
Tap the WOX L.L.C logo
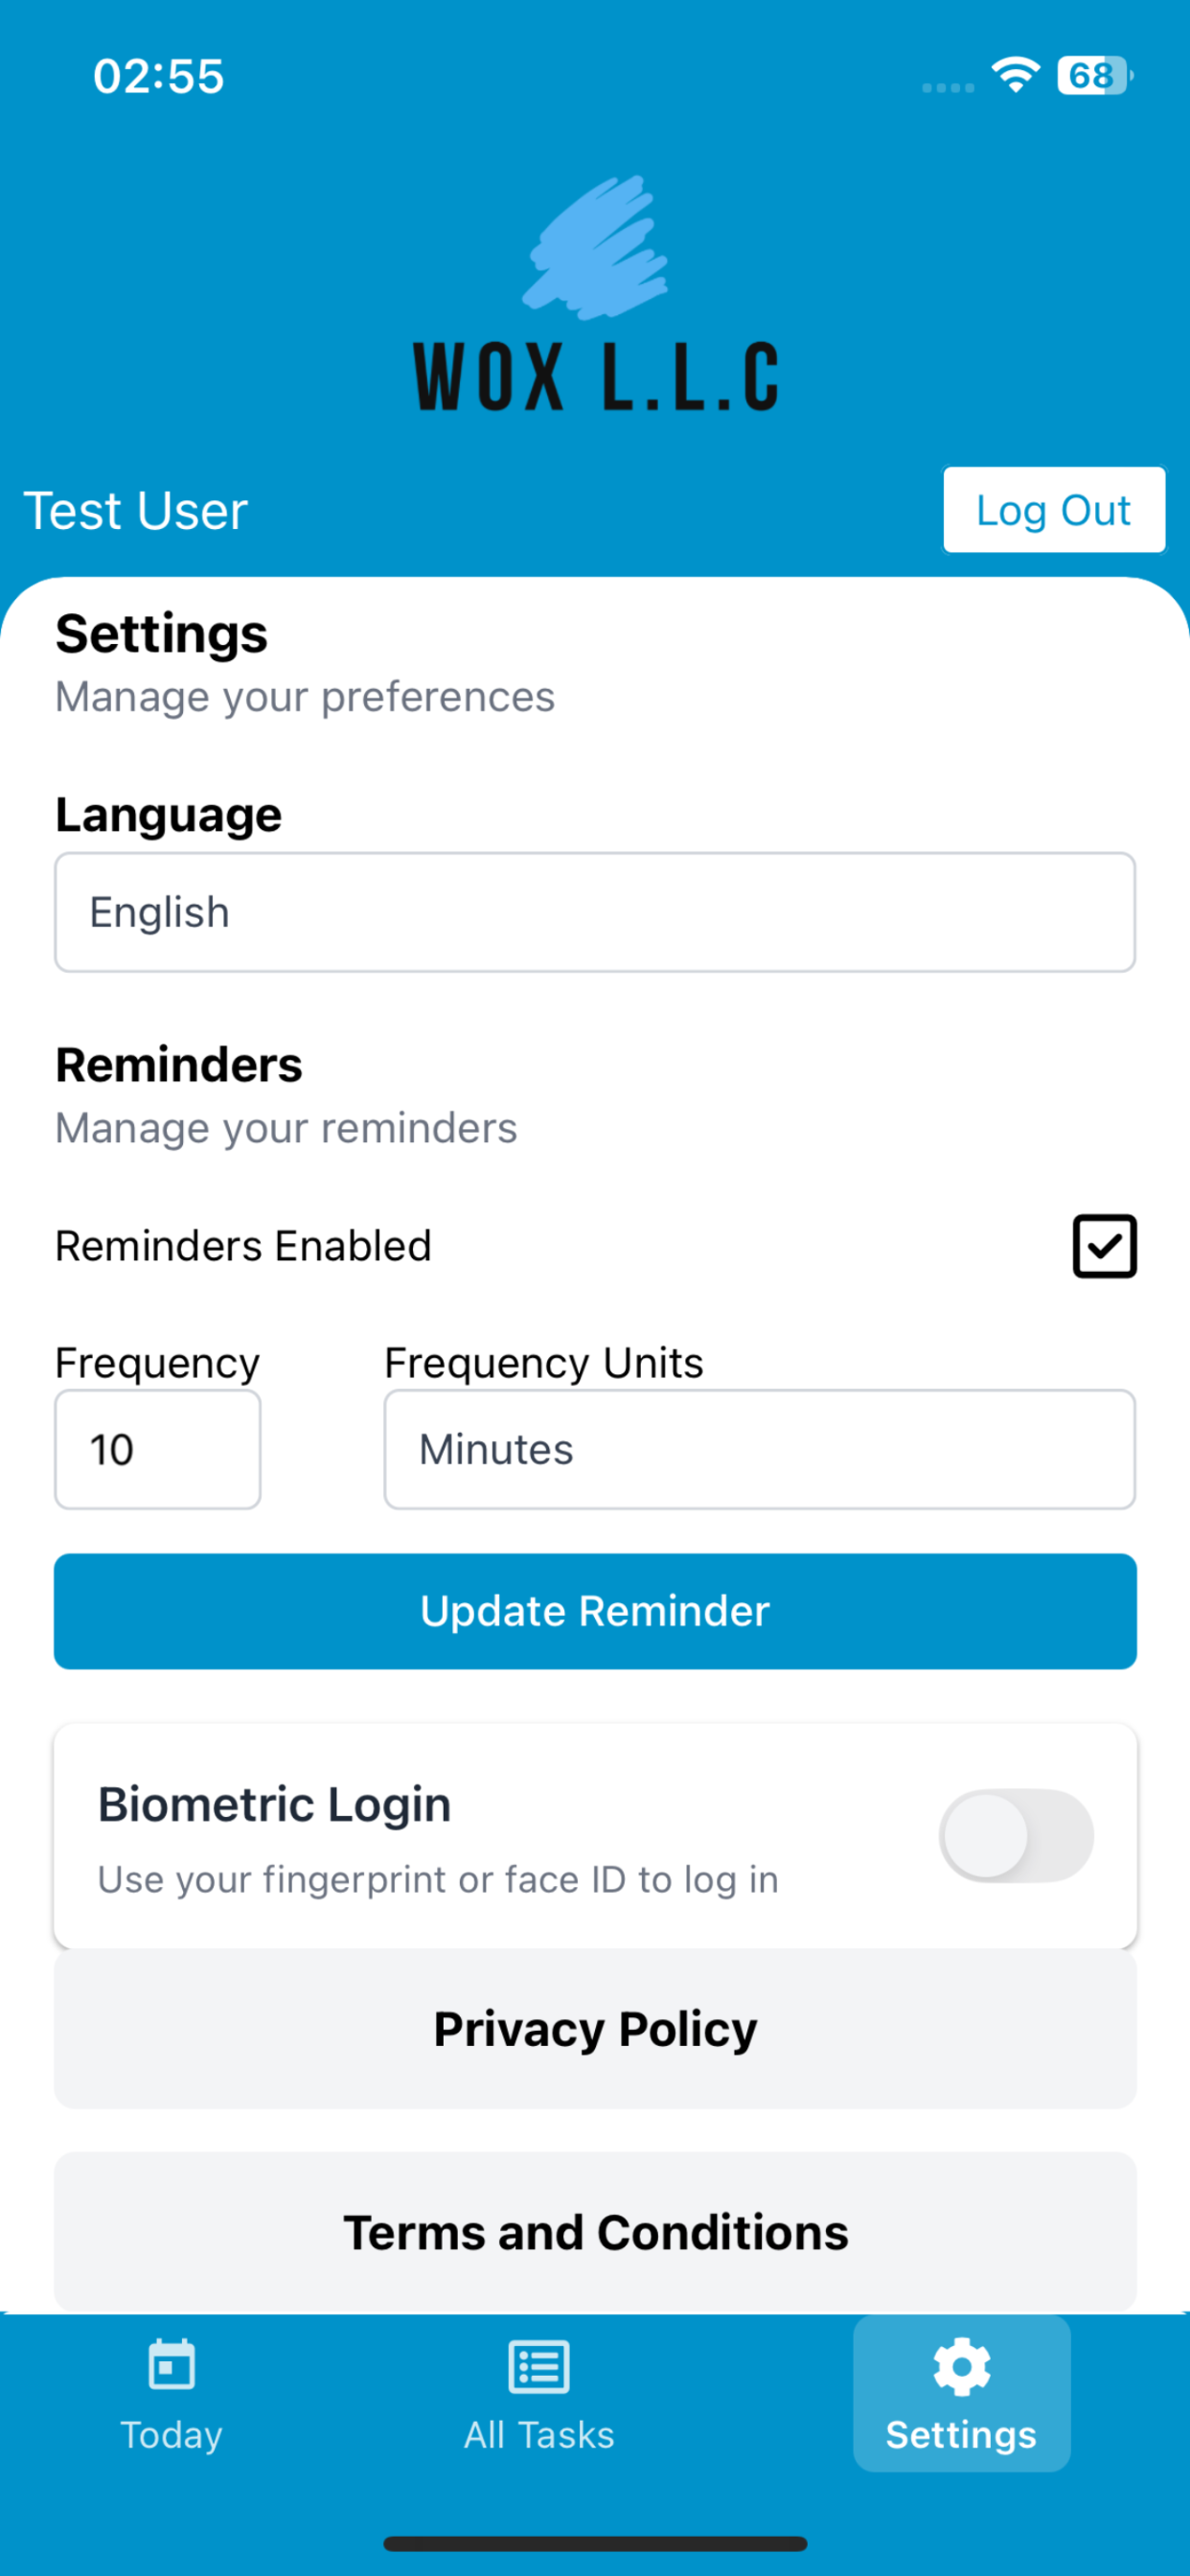596,294
